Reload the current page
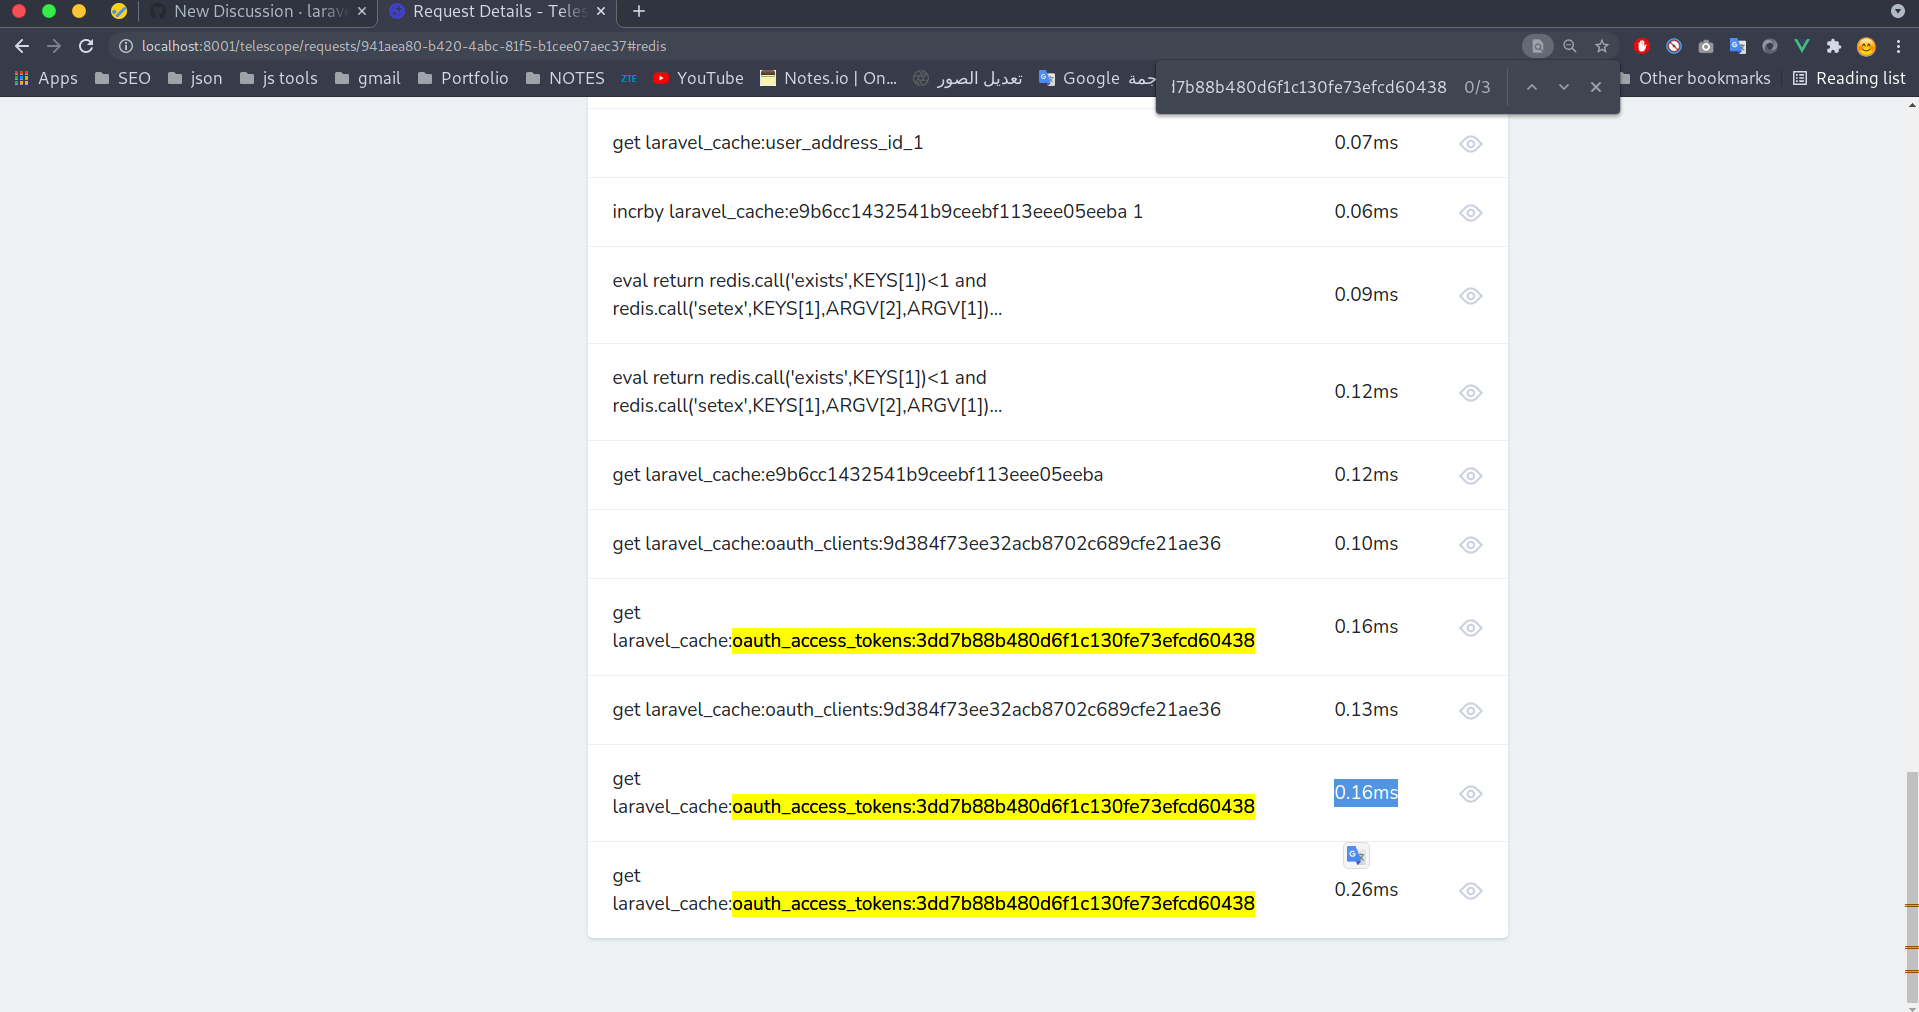The height and width of the screenshot is (1012, 1919). click(86, 46)
